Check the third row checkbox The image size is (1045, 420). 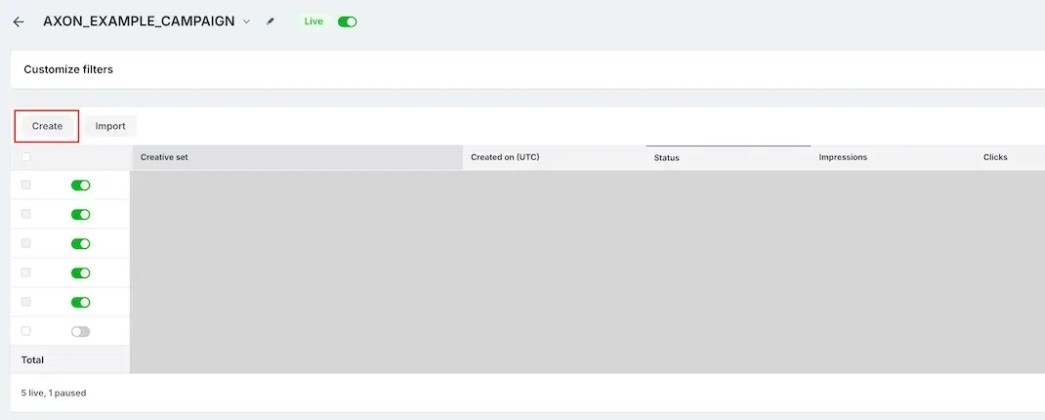pos(25,243)
